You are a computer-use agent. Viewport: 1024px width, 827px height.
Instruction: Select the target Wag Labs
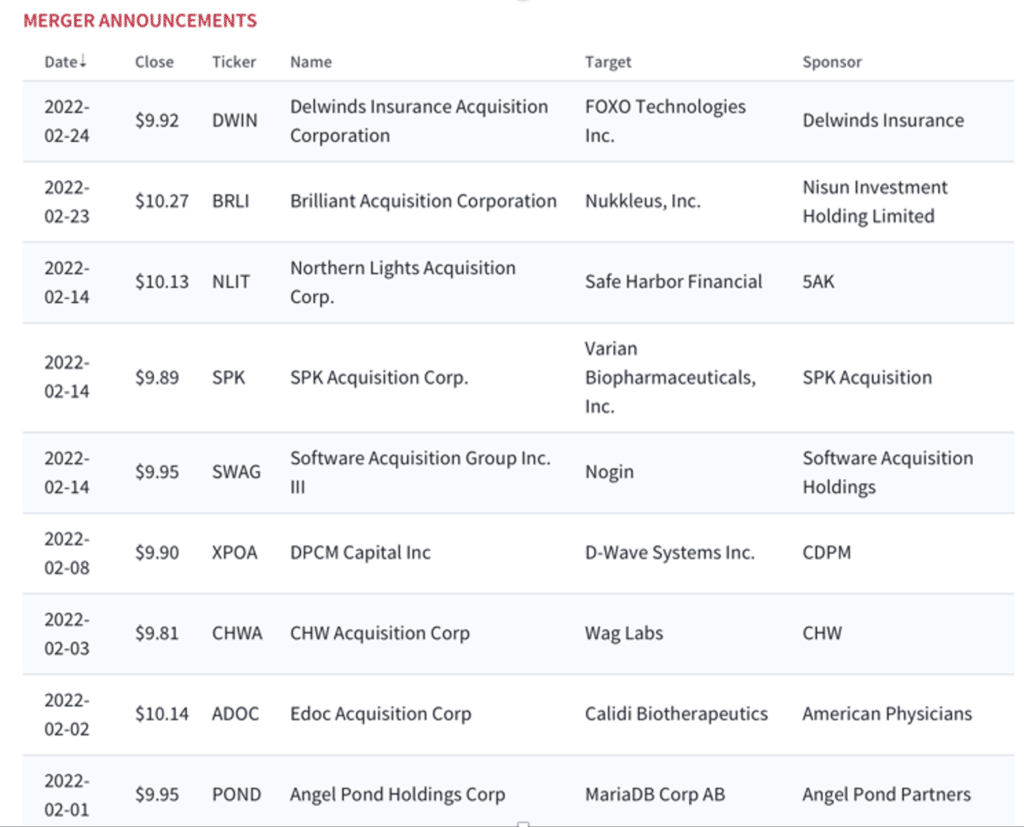point(624,633)
